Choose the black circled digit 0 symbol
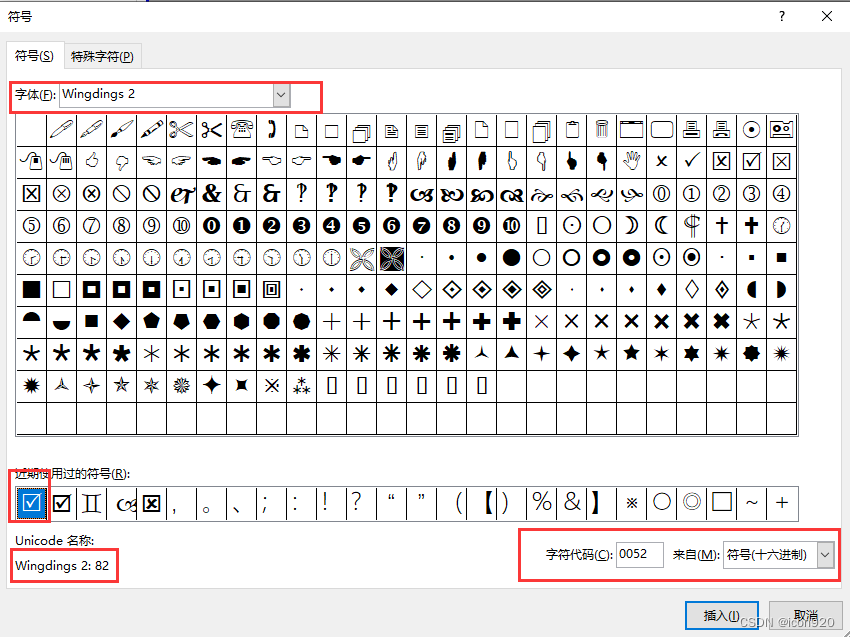Viewport: 850px width, 637px height. (x=211, y=226)
